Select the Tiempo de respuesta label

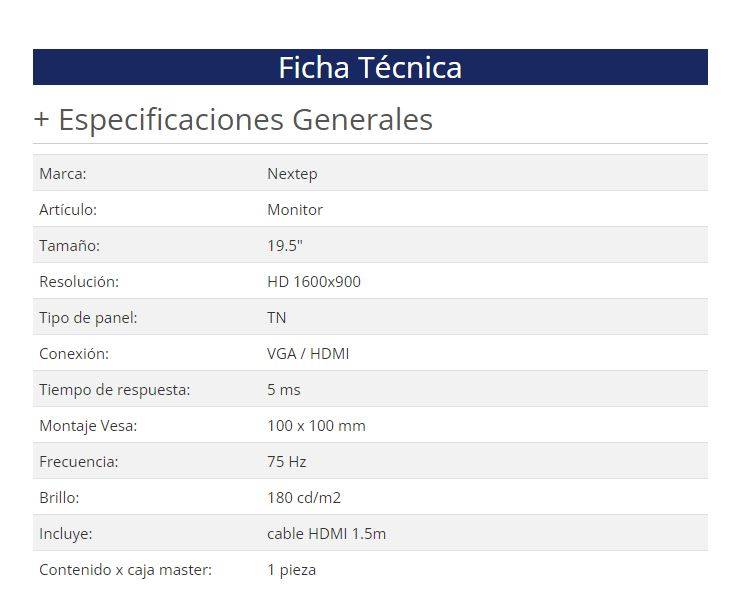pos(114,390)
